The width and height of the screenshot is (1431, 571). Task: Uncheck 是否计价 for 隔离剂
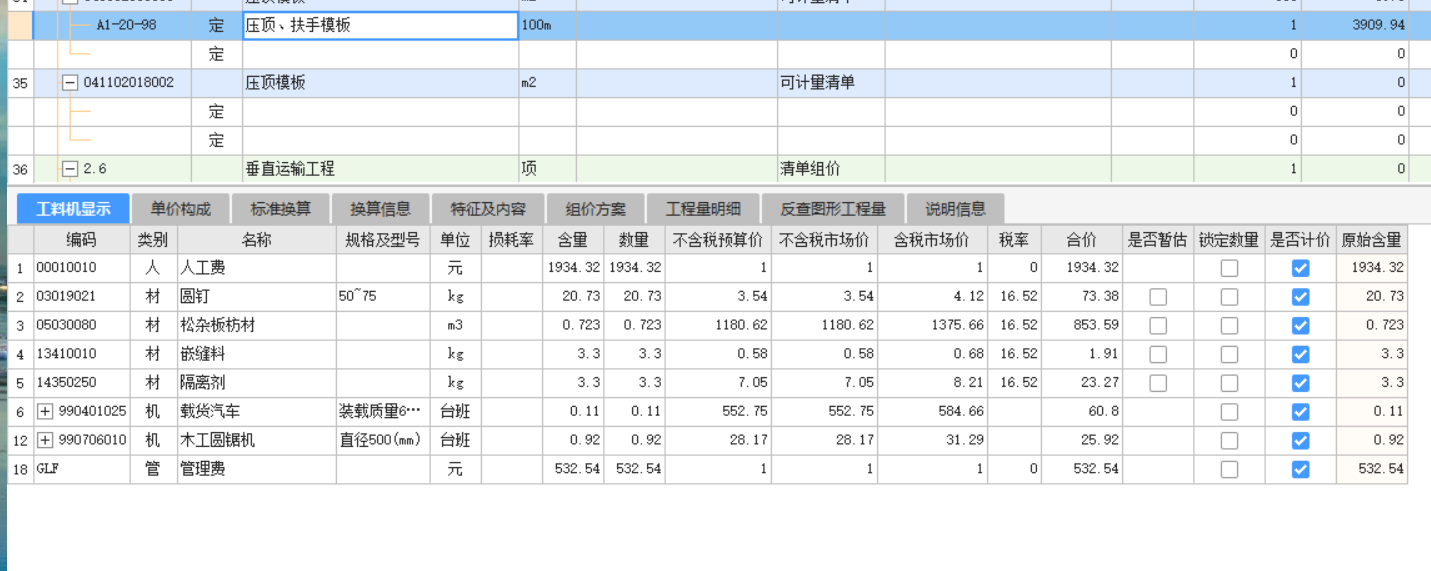click(1300, 383)
